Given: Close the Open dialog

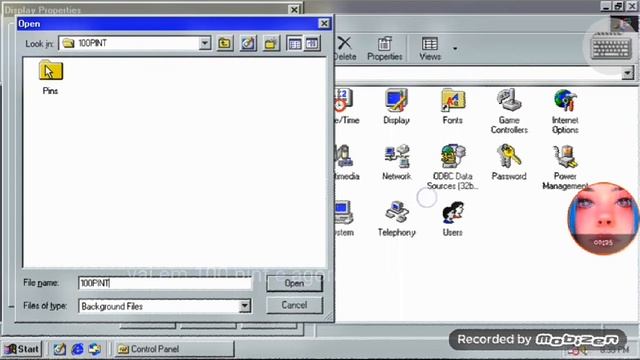Looking at the screenshot, I should click(x=324, y=24).
